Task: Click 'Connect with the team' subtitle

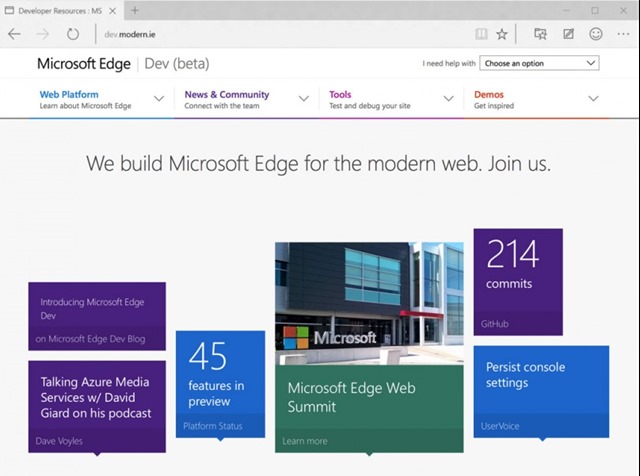Action: (222, 106)
